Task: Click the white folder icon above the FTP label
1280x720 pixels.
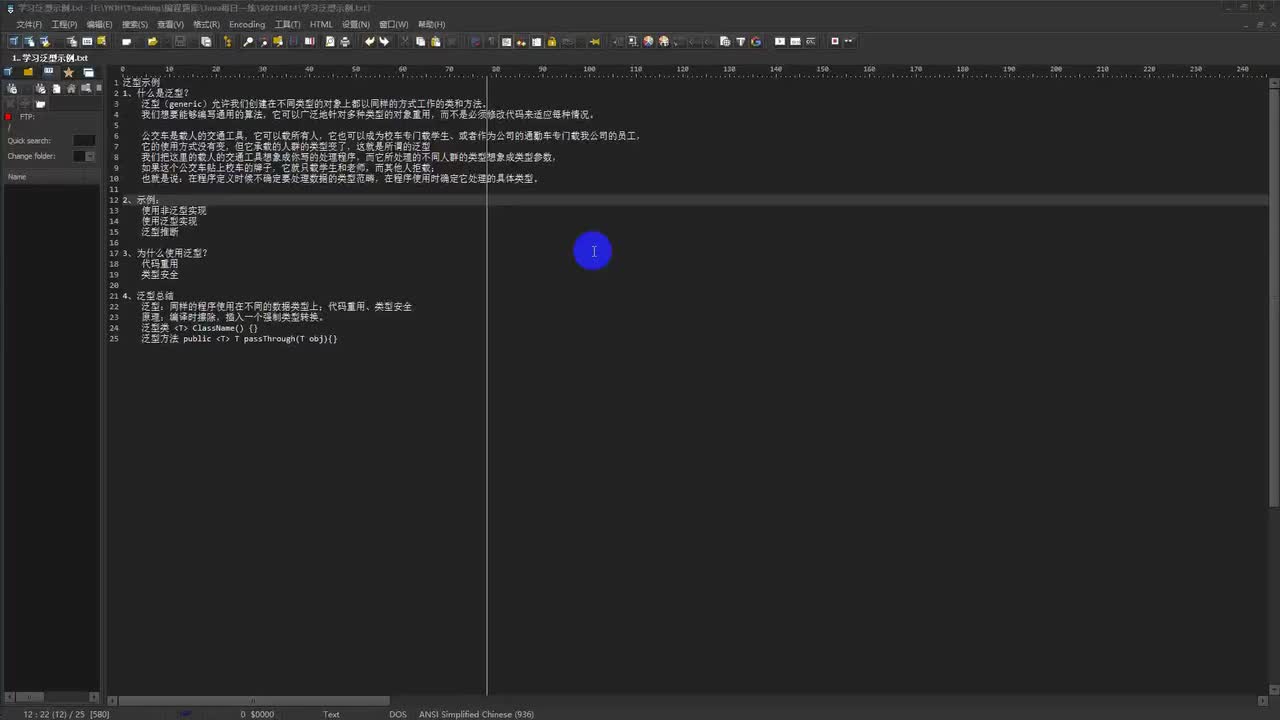Action: (x=41, y=104)
